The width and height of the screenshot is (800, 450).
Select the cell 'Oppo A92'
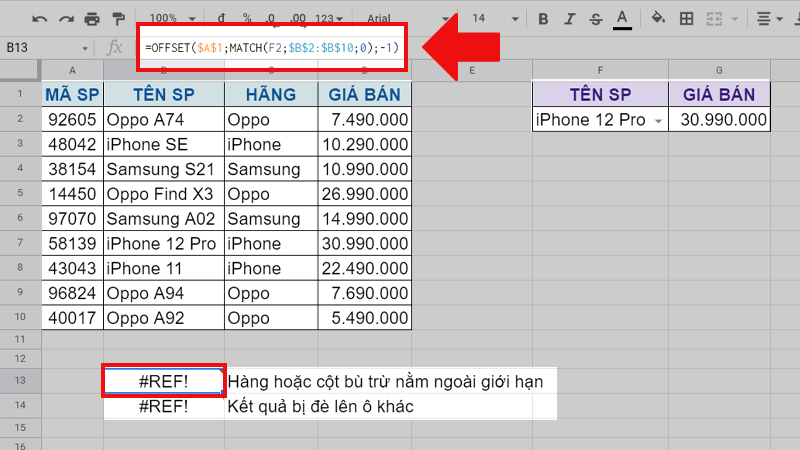click(164, 318)
